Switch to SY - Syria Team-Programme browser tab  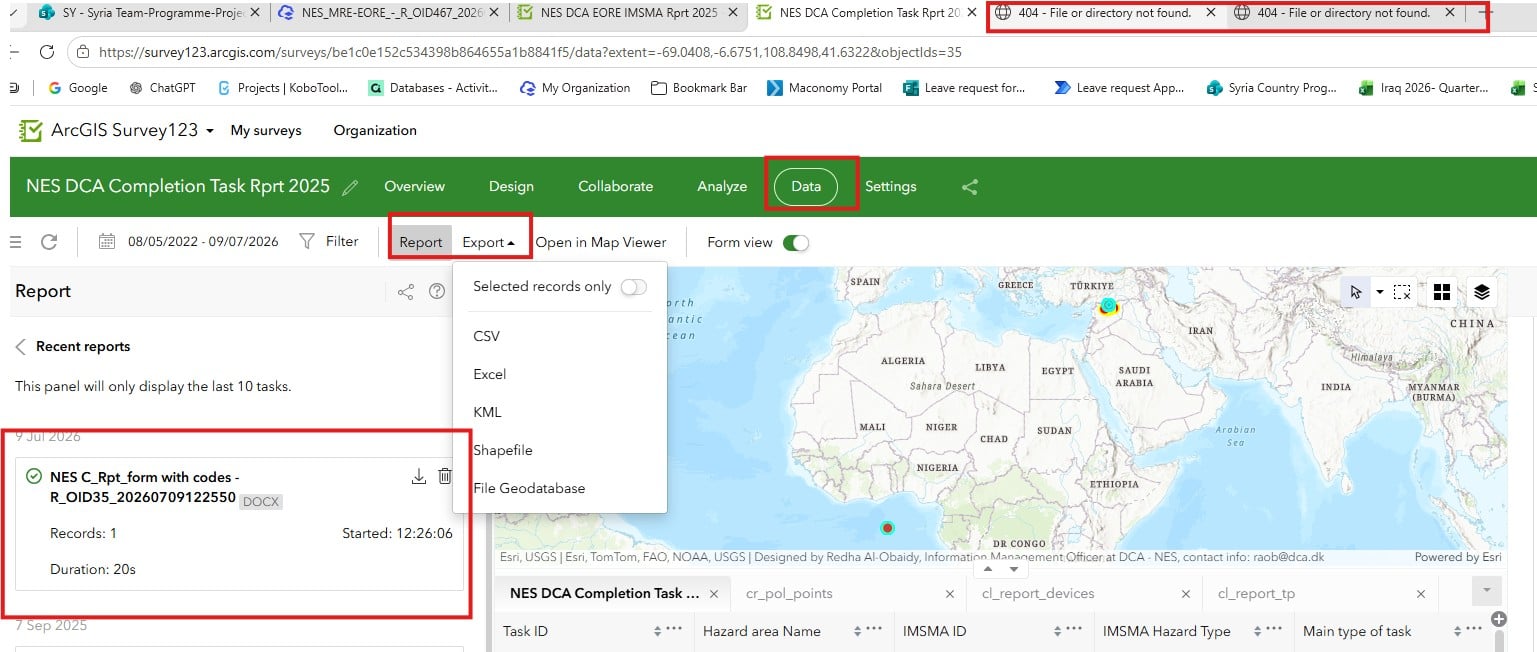tap(150, 13)
